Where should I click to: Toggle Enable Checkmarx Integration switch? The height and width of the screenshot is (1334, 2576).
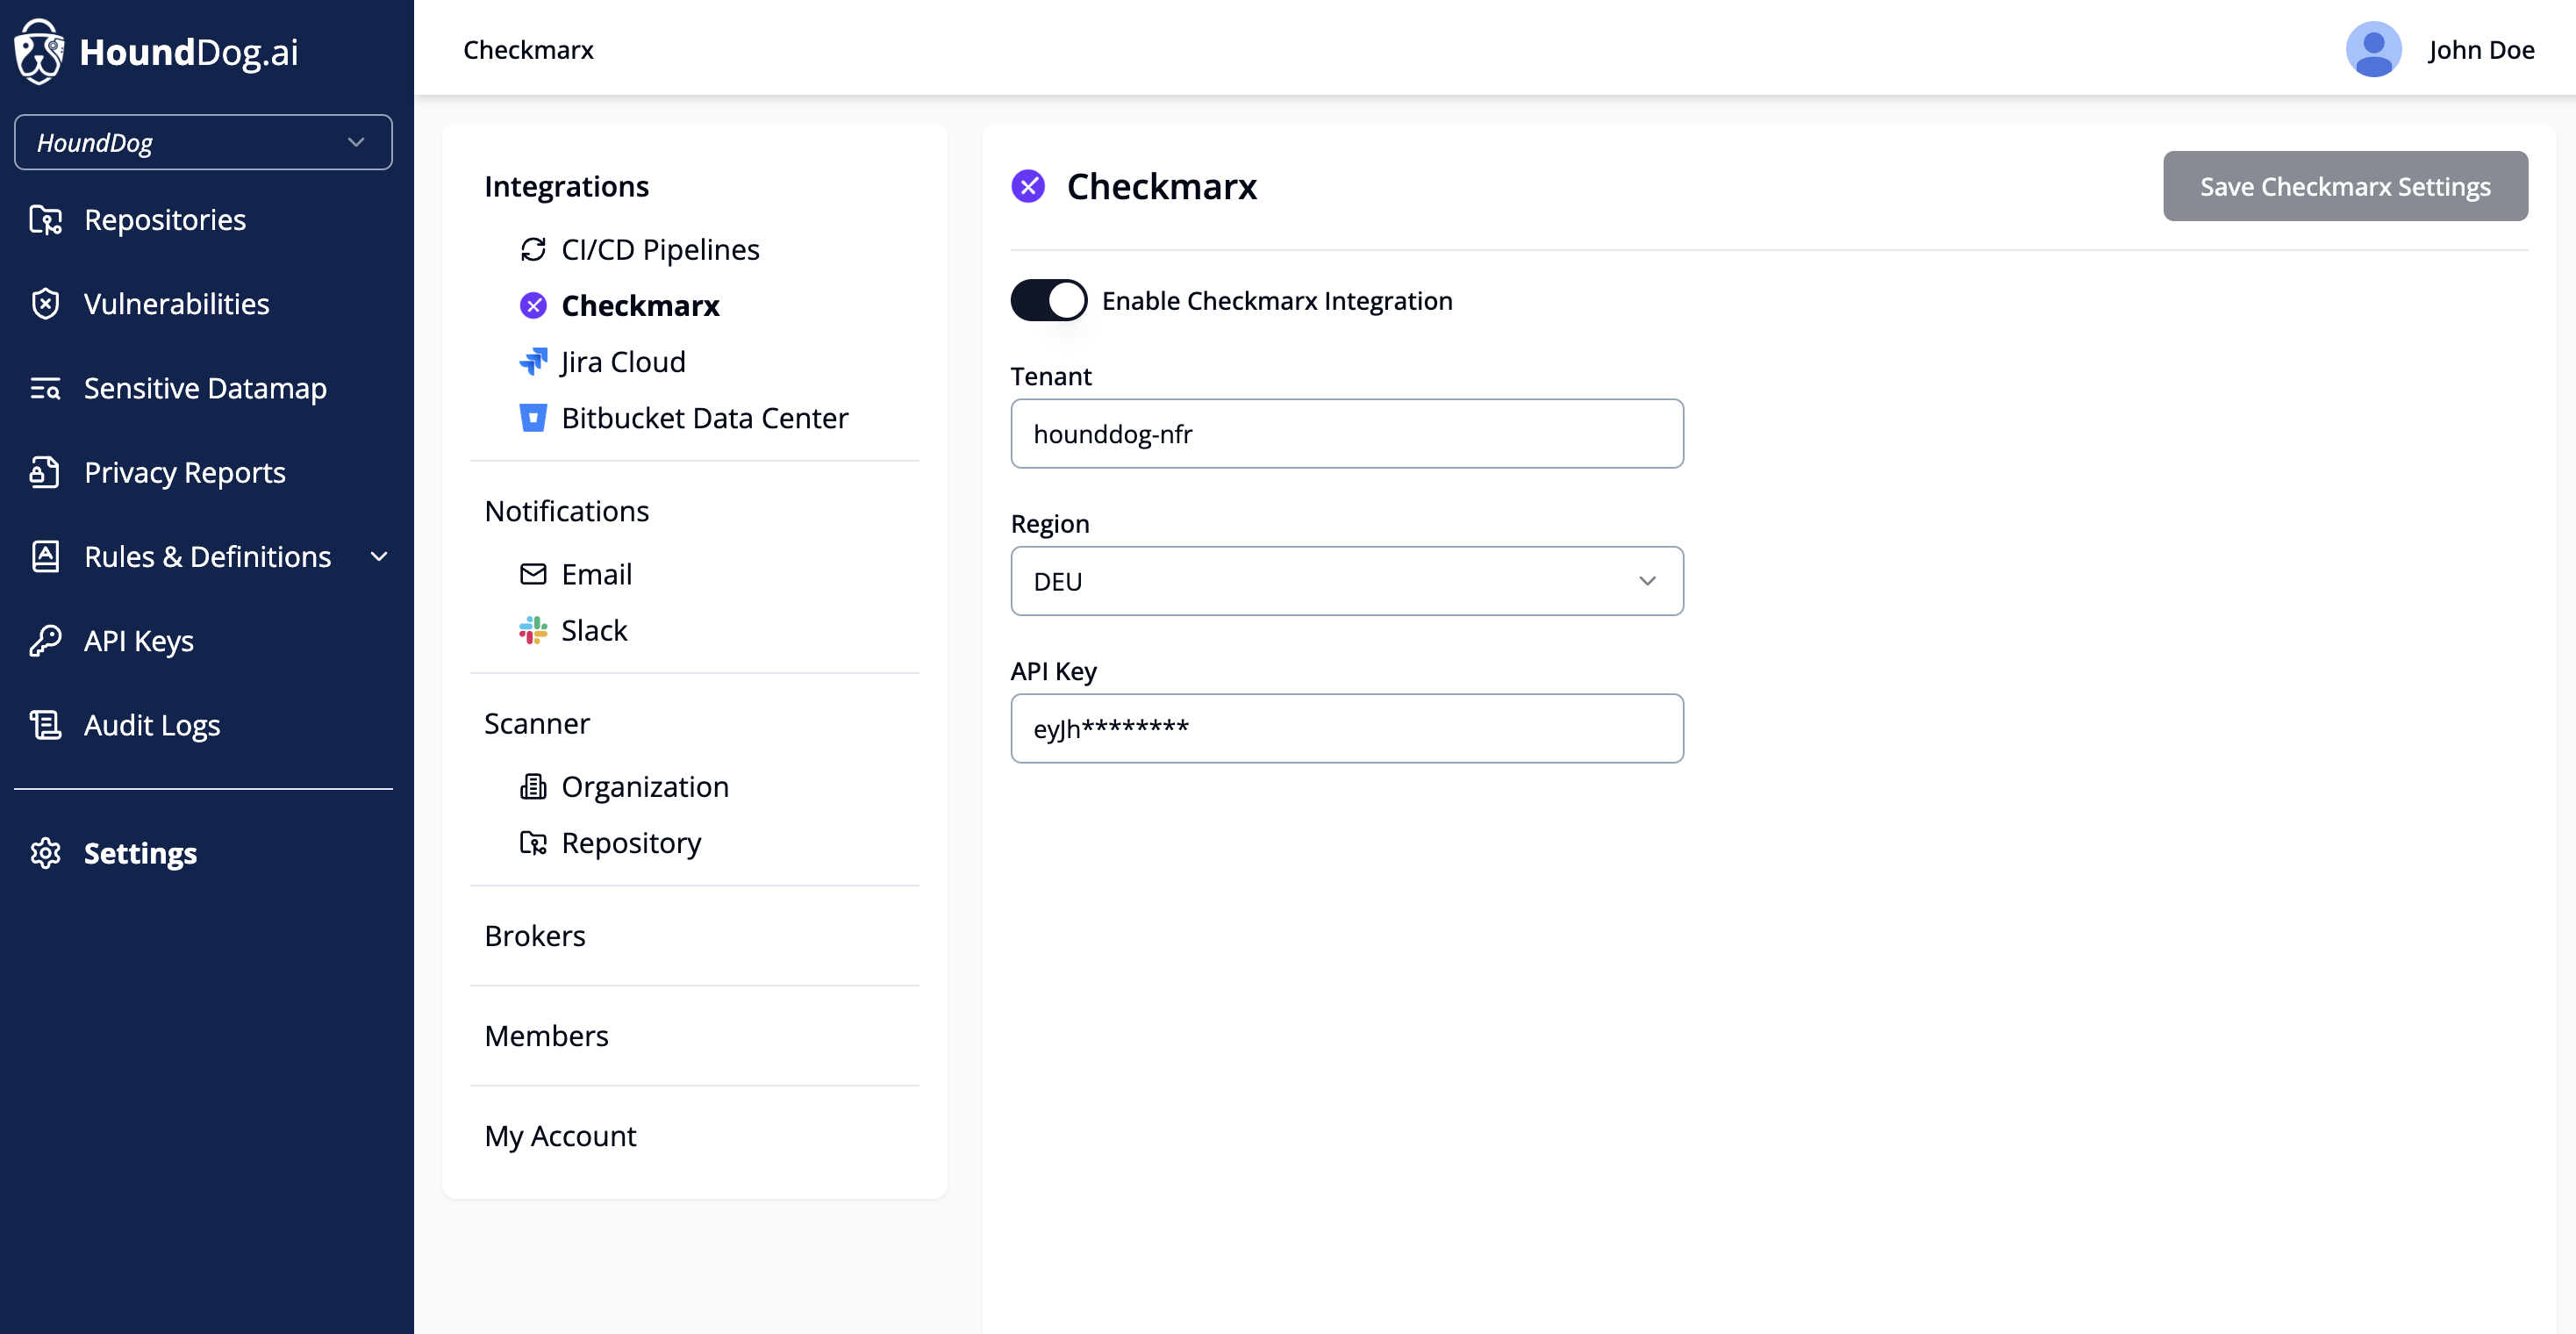[x=1048, y=300]
